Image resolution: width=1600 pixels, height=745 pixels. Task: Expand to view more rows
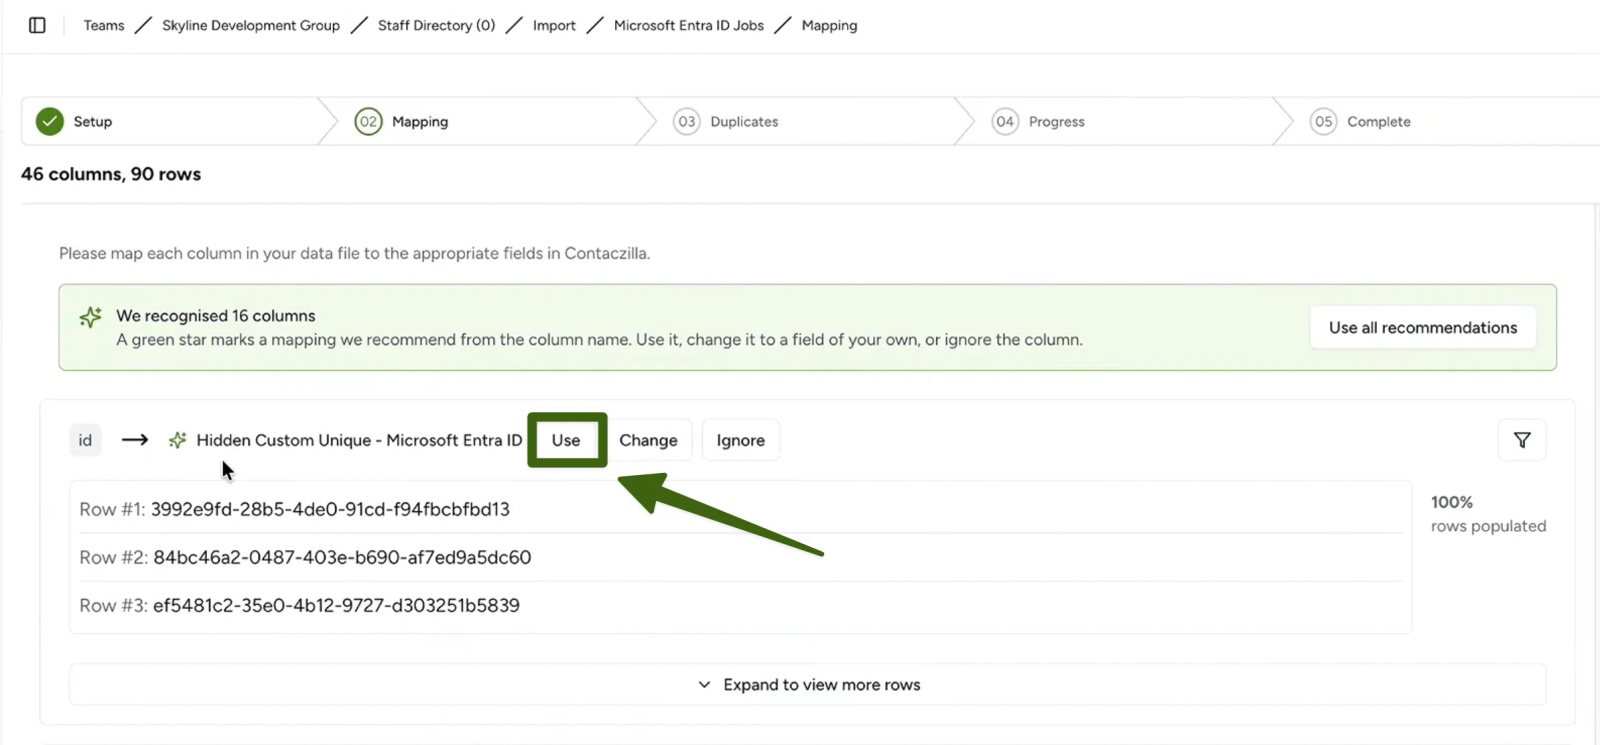click(x=808, y=684)
